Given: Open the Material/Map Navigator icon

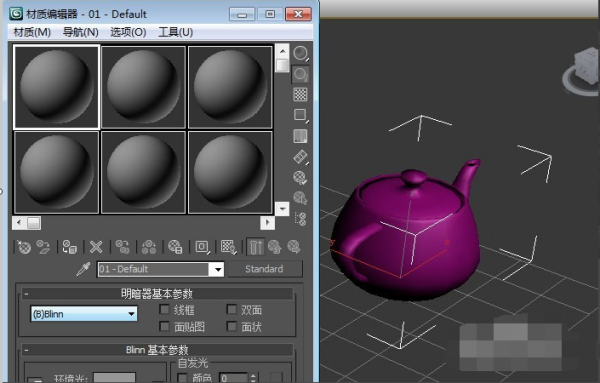Looking at the screenshot, I should pyautogui.click(x=300, y=219).
